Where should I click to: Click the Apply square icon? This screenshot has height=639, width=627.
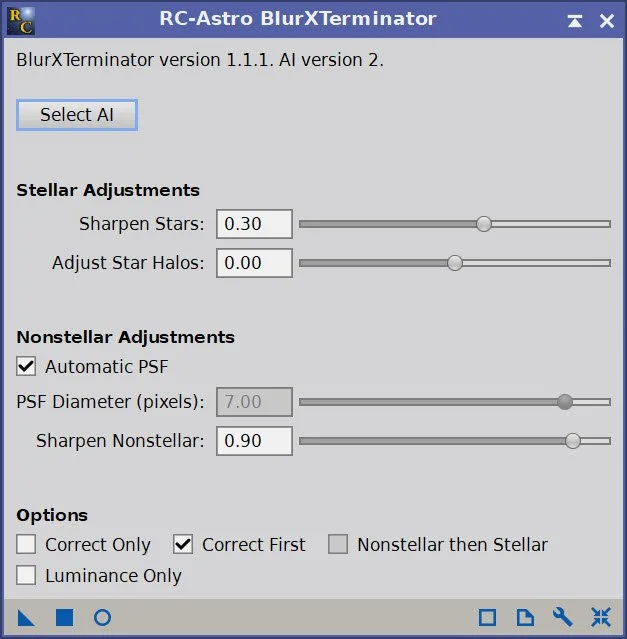(x=64, y=617)
